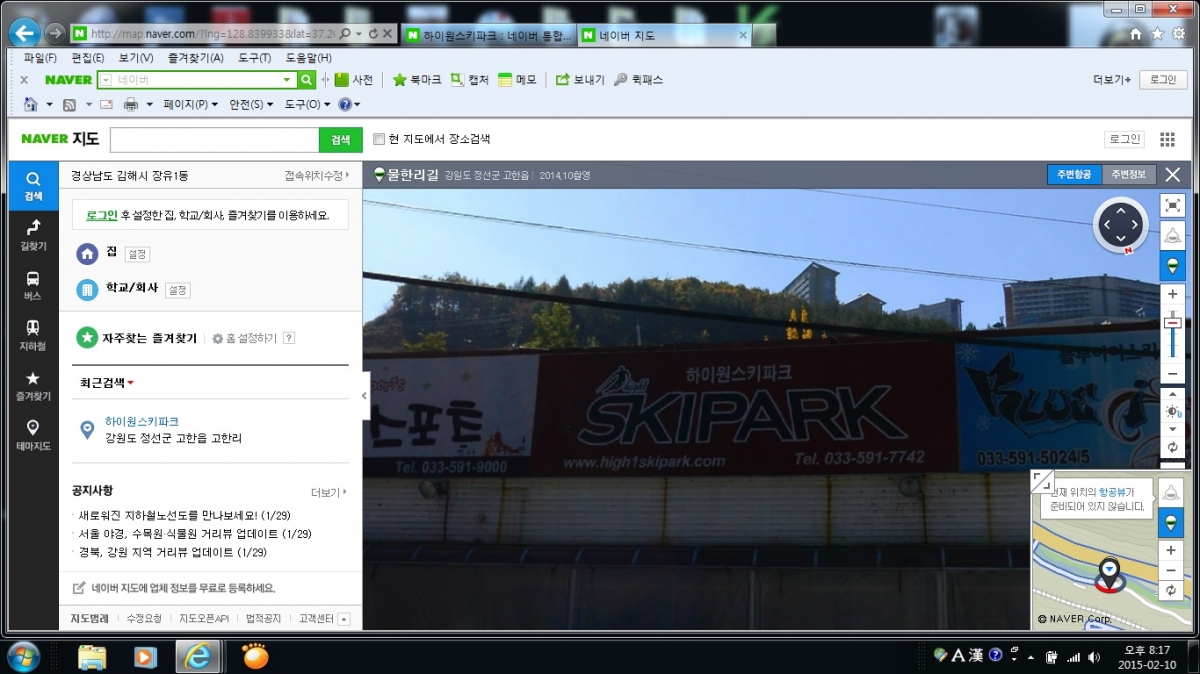Screen dimensions: 1200x674
Task: Click the street view zoom slider handle
Action: (1173, 322)
